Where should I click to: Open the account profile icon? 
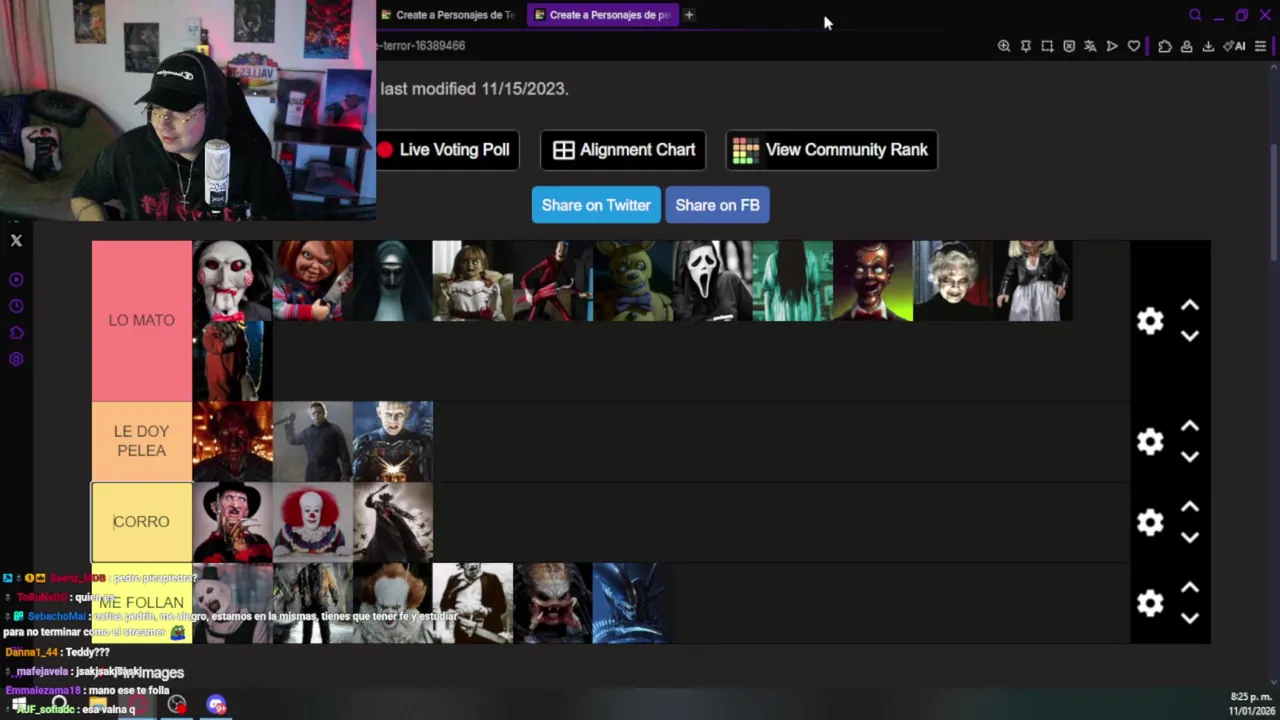click(1187, 46)
